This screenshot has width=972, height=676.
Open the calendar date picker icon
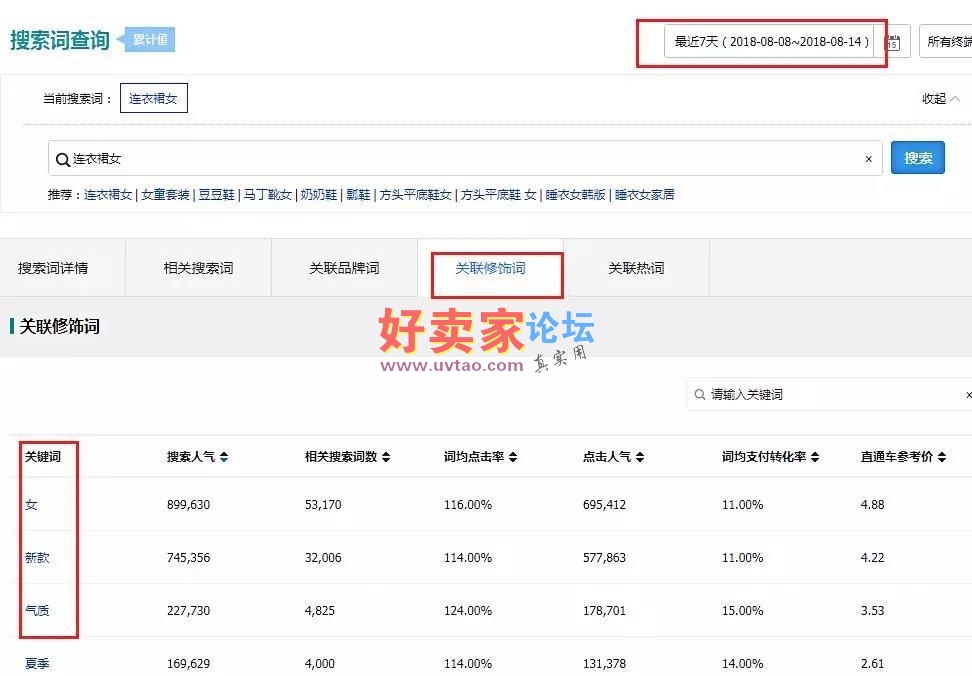(894, 43)
